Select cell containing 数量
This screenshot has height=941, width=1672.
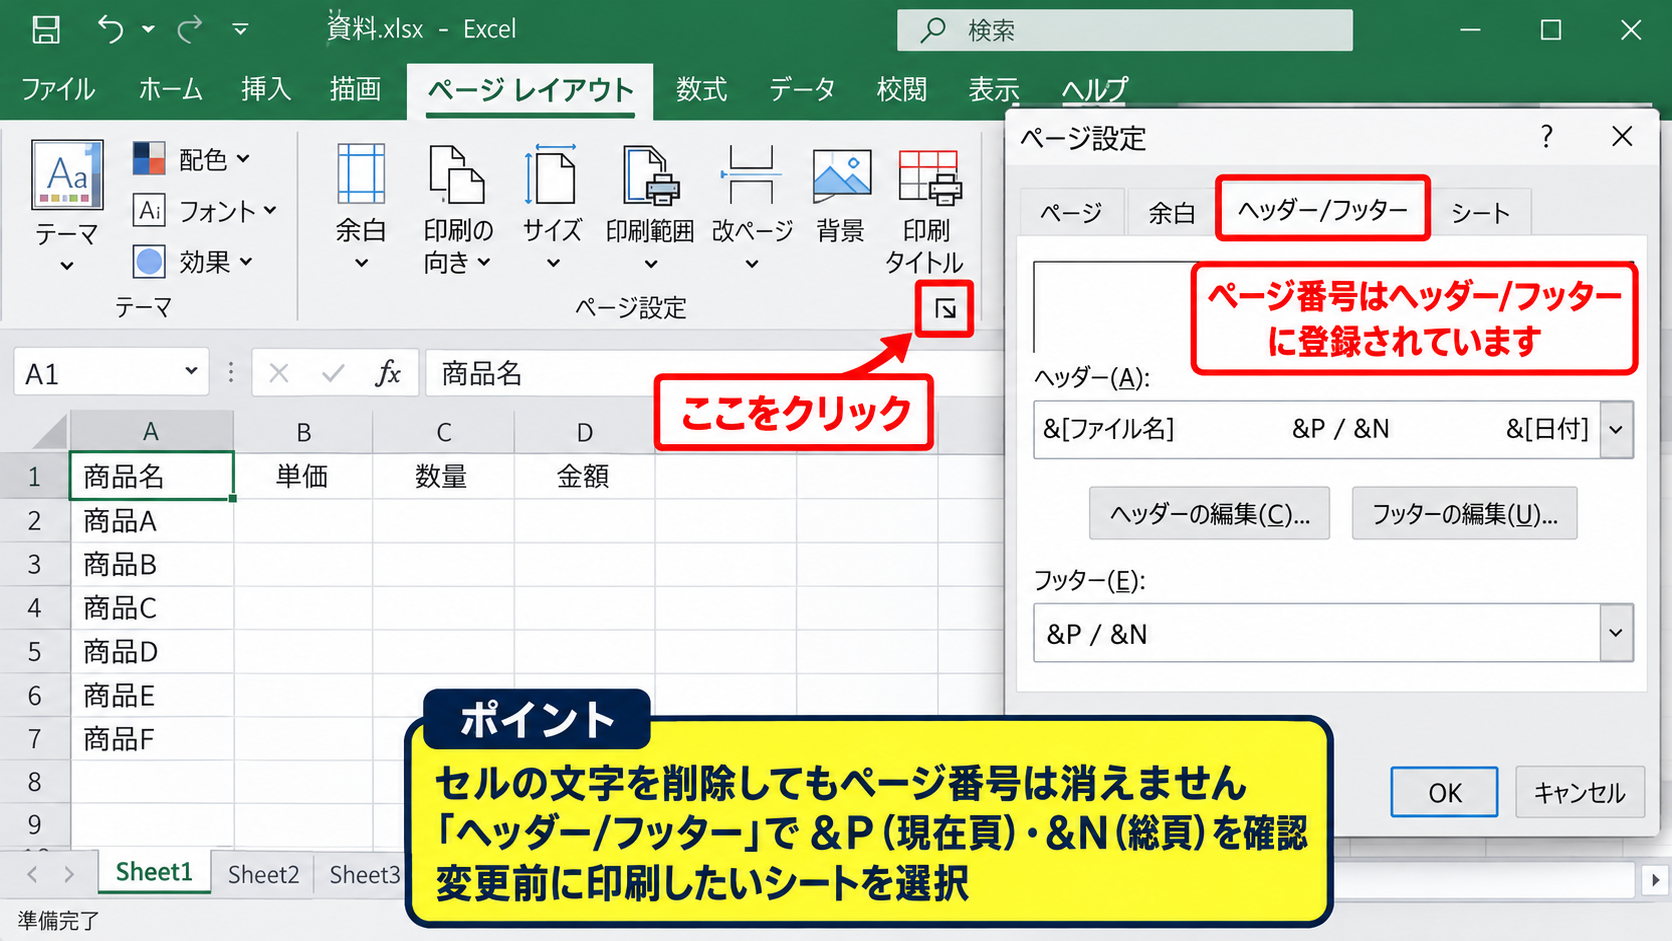(443, 476)
